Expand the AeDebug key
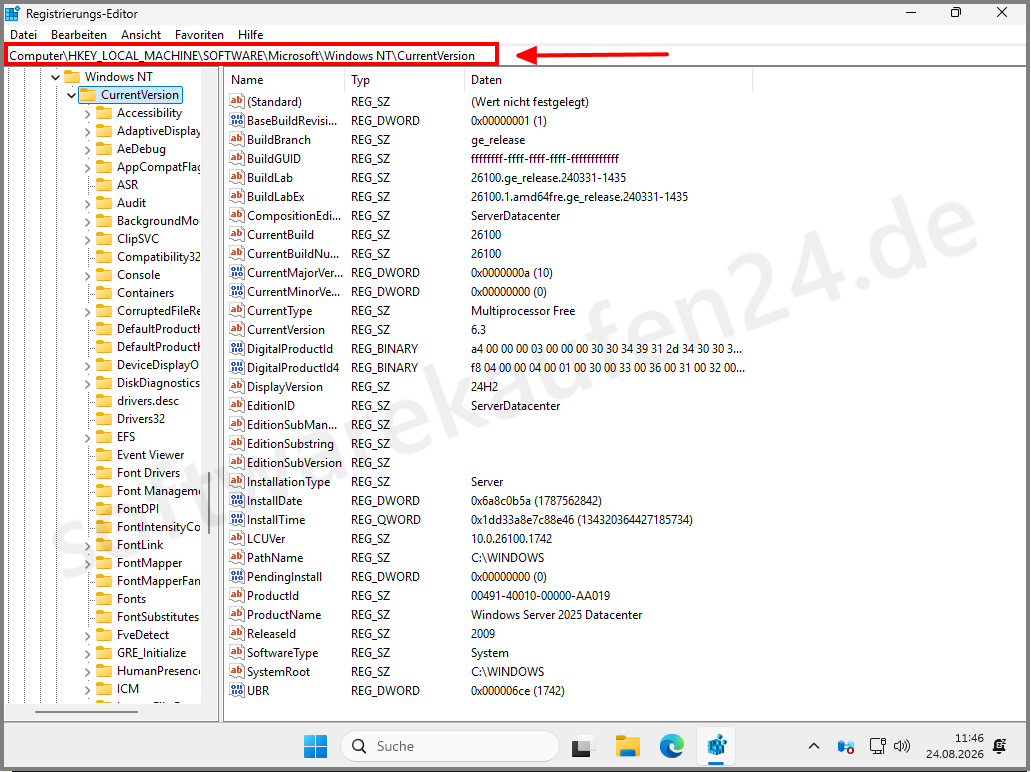 (87, 149)
